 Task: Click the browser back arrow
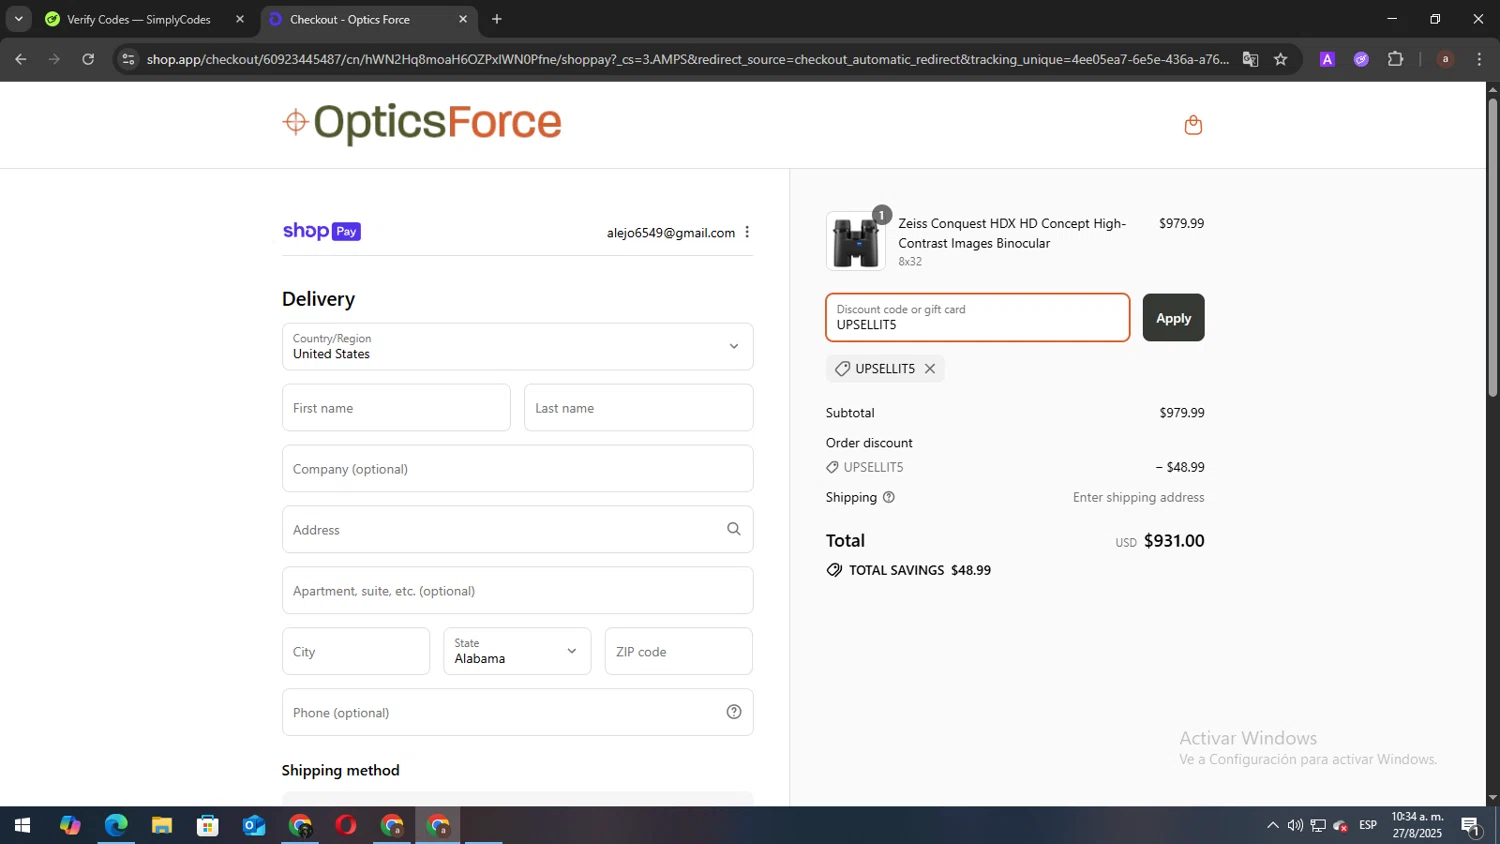21,59
